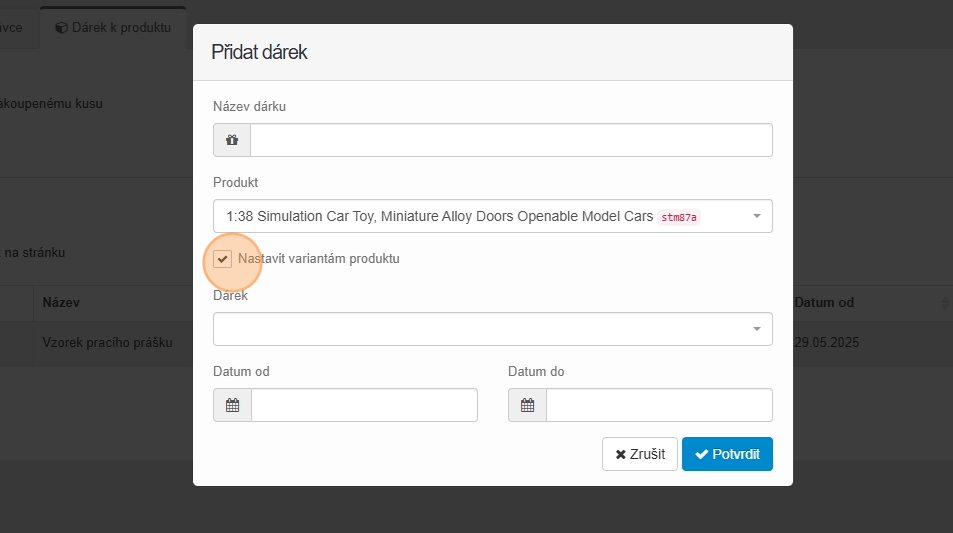Open the Produkt dropdown arrow
Image resolution: width=953 pixels, height=533 pixels.
click(756, 216)
